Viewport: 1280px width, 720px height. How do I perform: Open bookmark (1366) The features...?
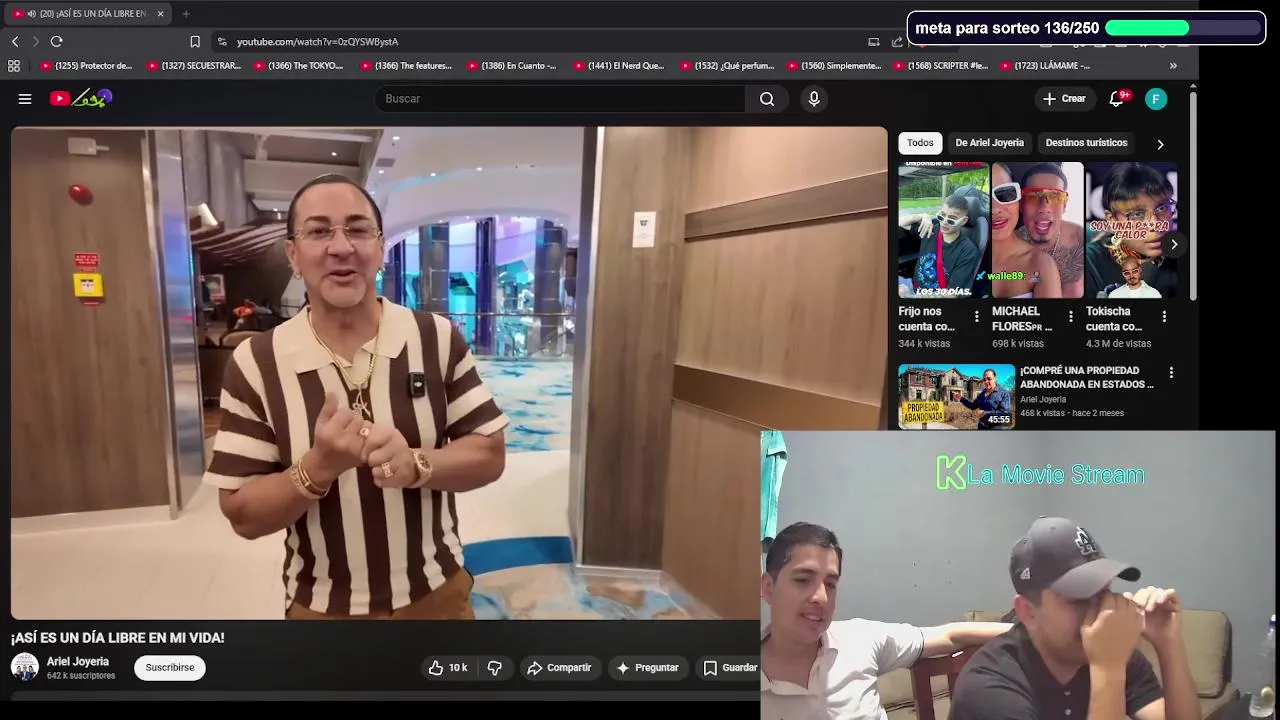pos(406,66)
